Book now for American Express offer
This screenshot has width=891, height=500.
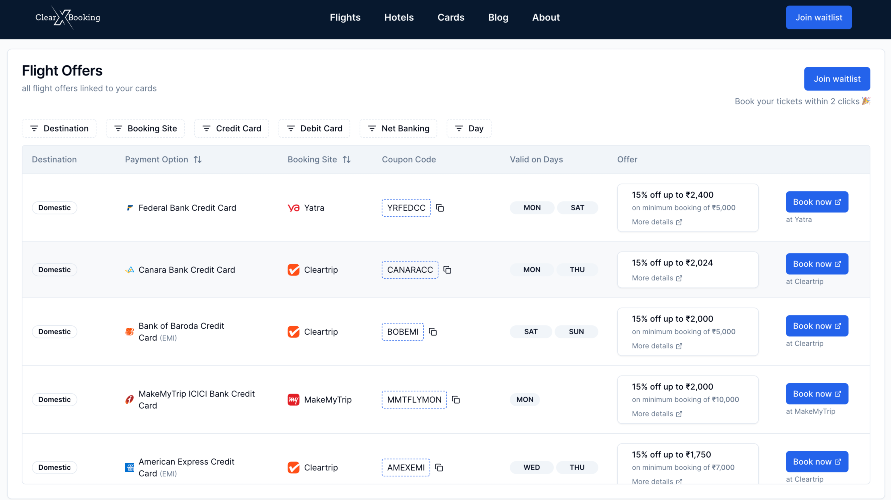pos(817,461)
